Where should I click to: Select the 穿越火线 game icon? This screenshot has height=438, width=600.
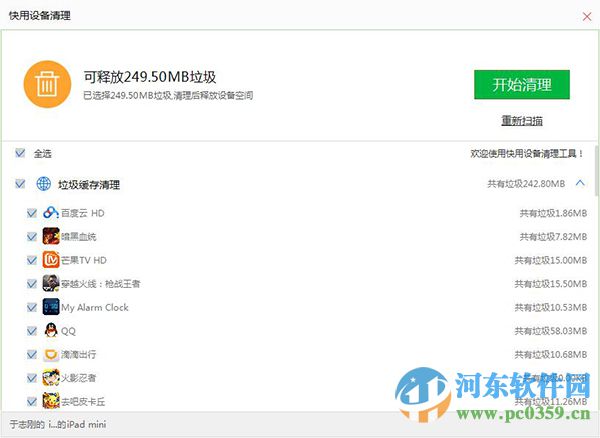(51, 284)
